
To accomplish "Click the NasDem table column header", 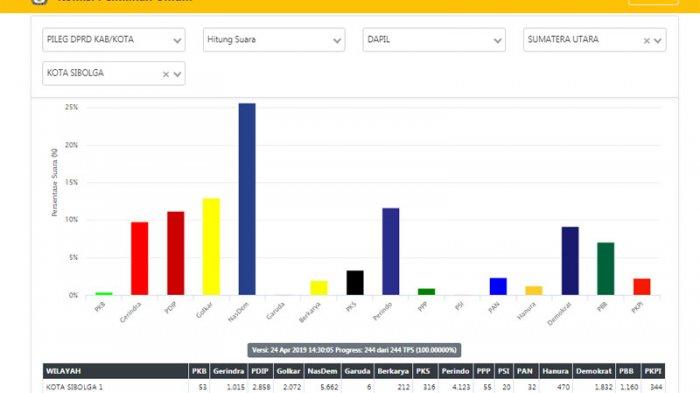I will coord(322,371).
